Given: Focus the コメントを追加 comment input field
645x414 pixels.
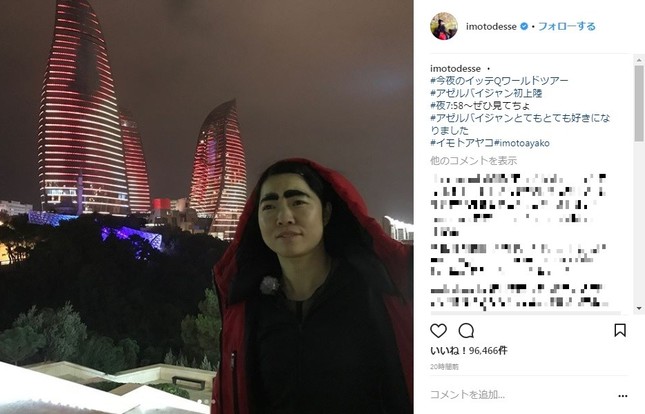Looking at the screenshot, I should 520,395.
